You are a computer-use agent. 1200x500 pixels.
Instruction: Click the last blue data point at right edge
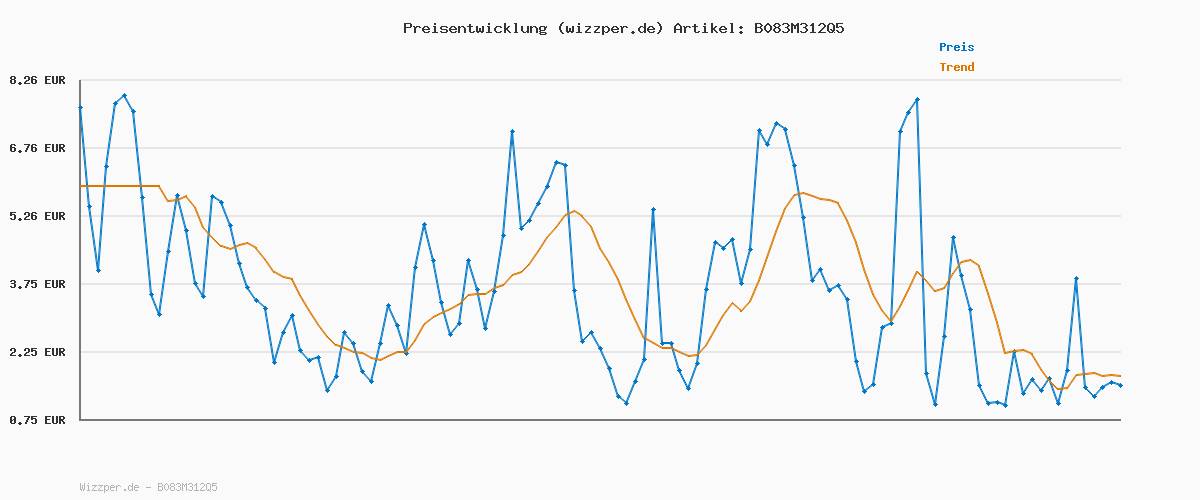tap(1120, 385)
